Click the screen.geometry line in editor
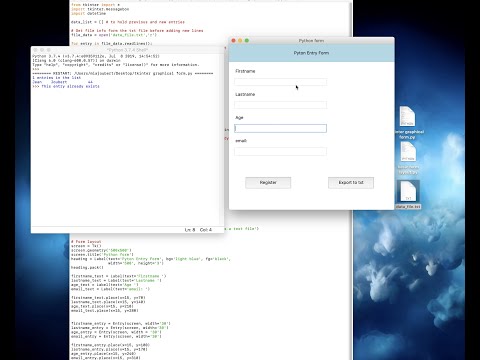480x360 pixels. (x=101, y=250)
